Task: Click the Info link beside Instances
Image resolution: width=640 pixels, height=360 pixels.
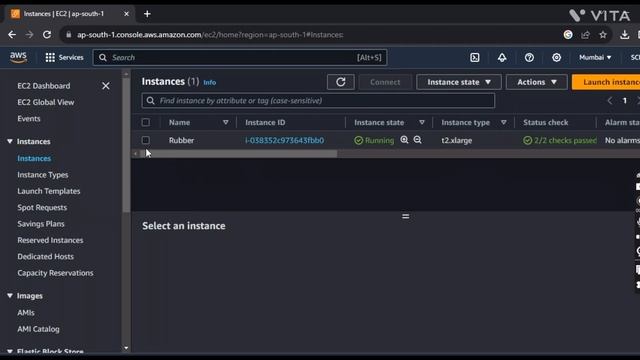Action: point(210,82)
